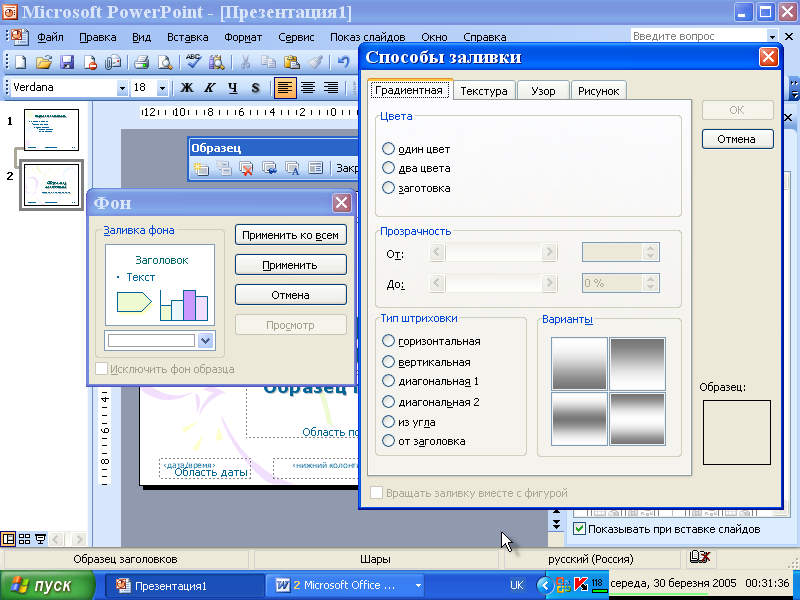This screenshot has height=600, width=800.
Task: Choose 'диагональная 2' shading style
Action: click(x=388, y=402)
